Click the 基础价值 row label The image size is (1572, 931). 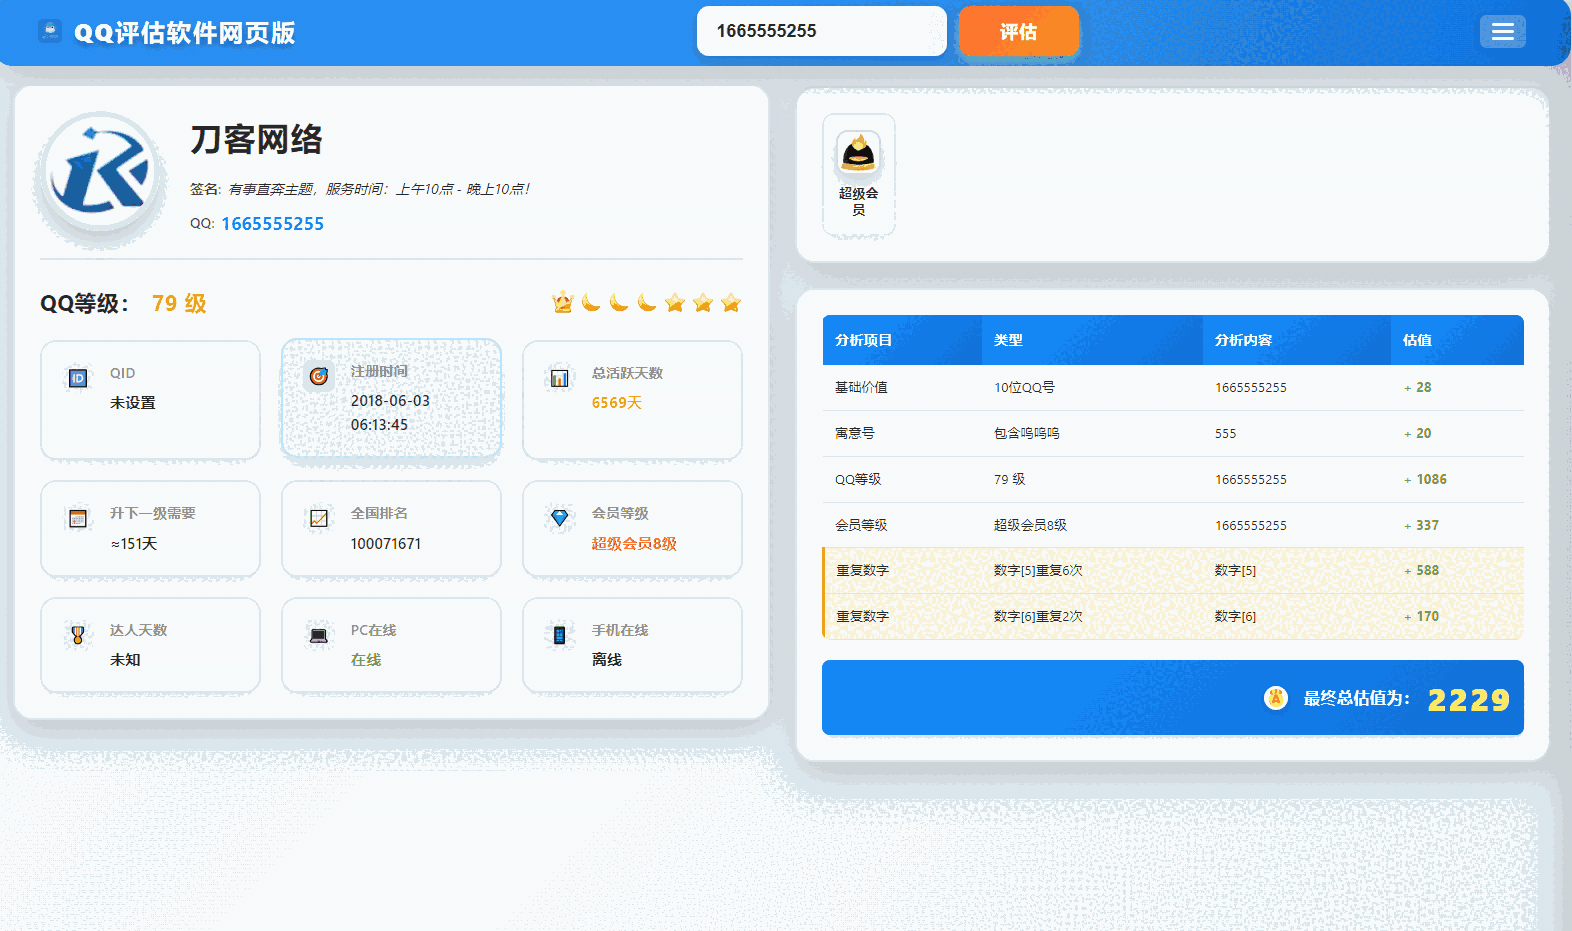[x=861, y=387]
